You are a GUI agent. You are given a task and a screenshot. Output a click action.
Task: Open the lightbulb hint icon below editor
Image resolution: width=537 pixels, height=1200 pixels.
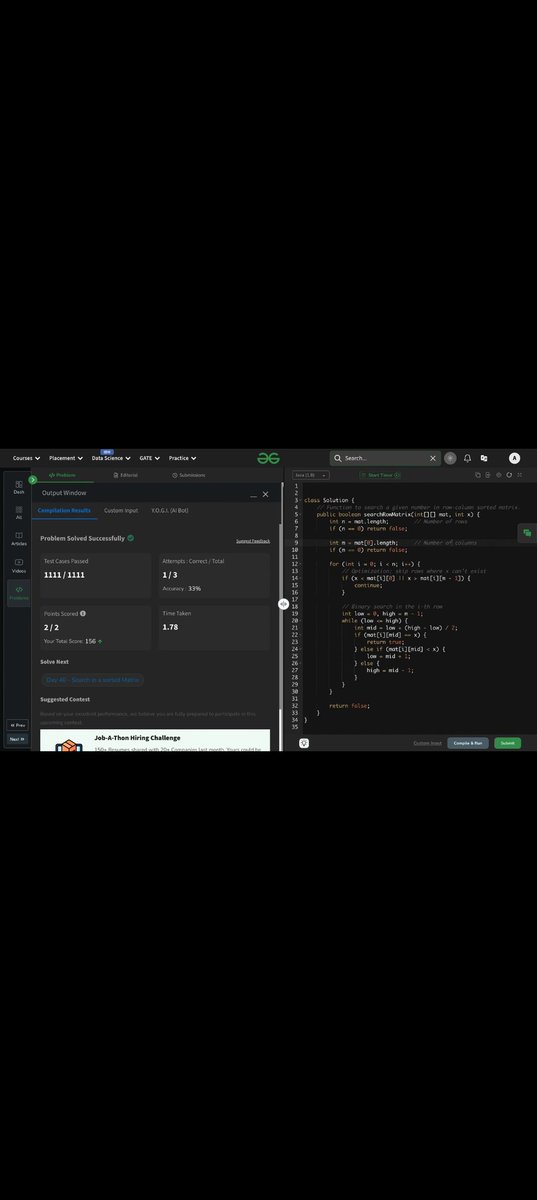click(304, 743)
